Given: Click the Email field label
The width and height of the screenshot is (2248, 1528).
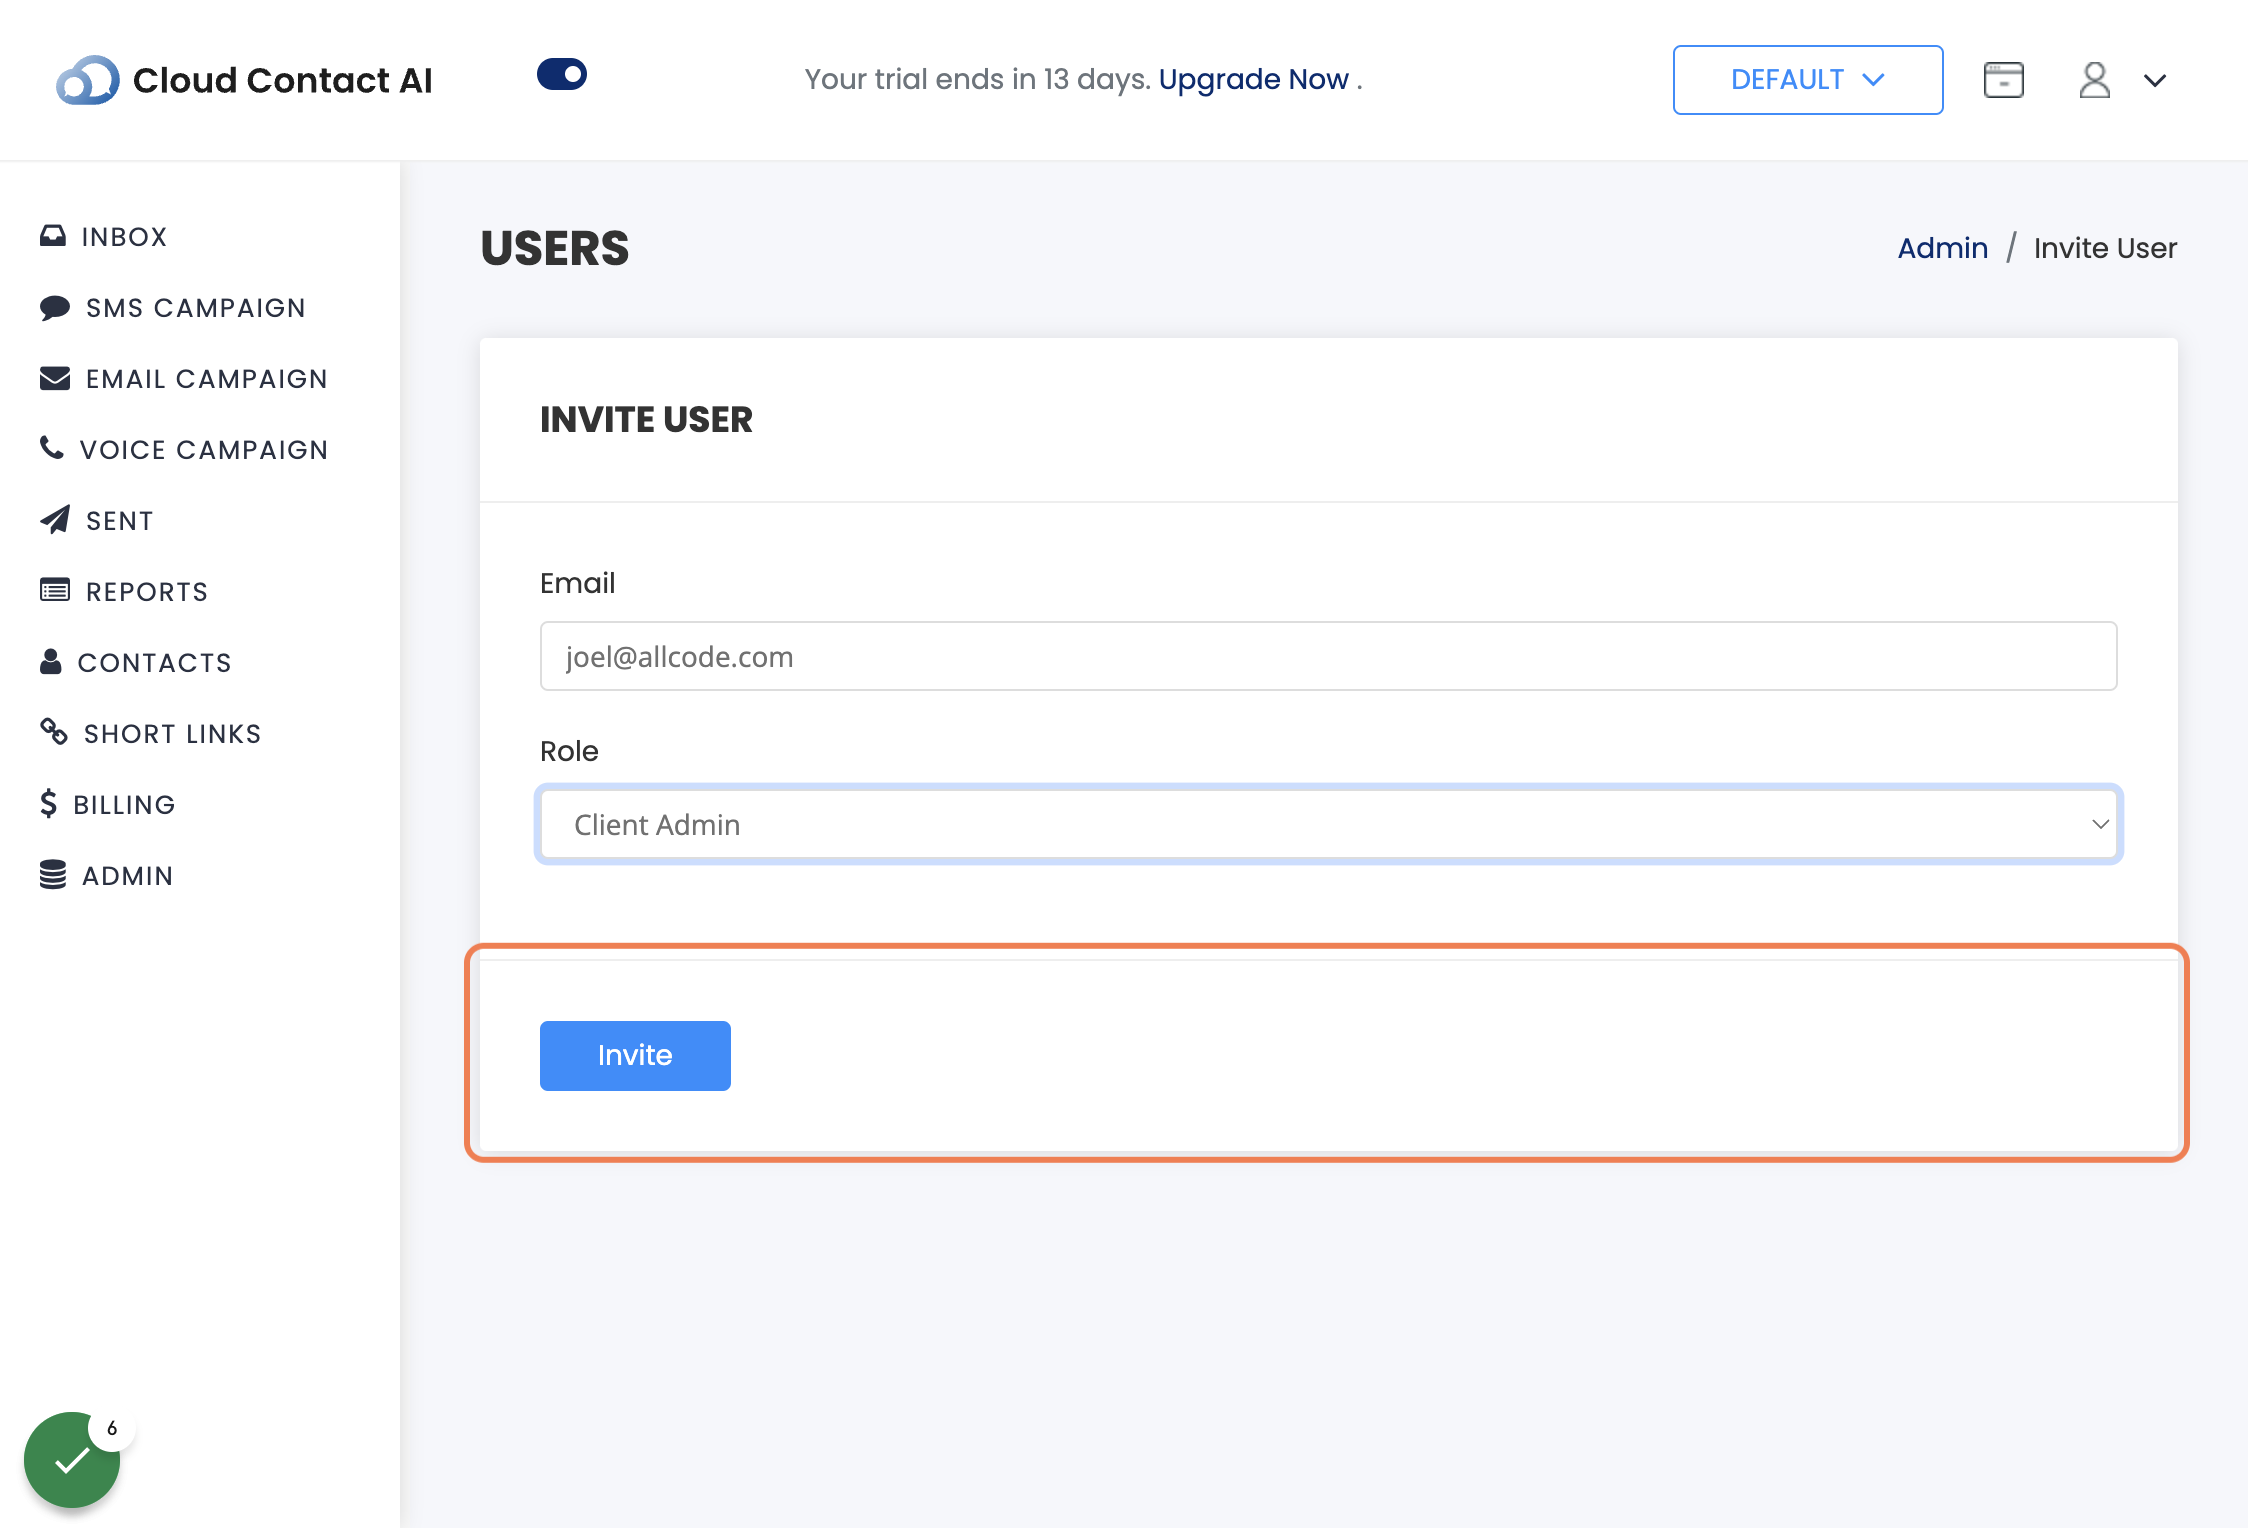Looking at the screenshot, I should pos(577,583).
